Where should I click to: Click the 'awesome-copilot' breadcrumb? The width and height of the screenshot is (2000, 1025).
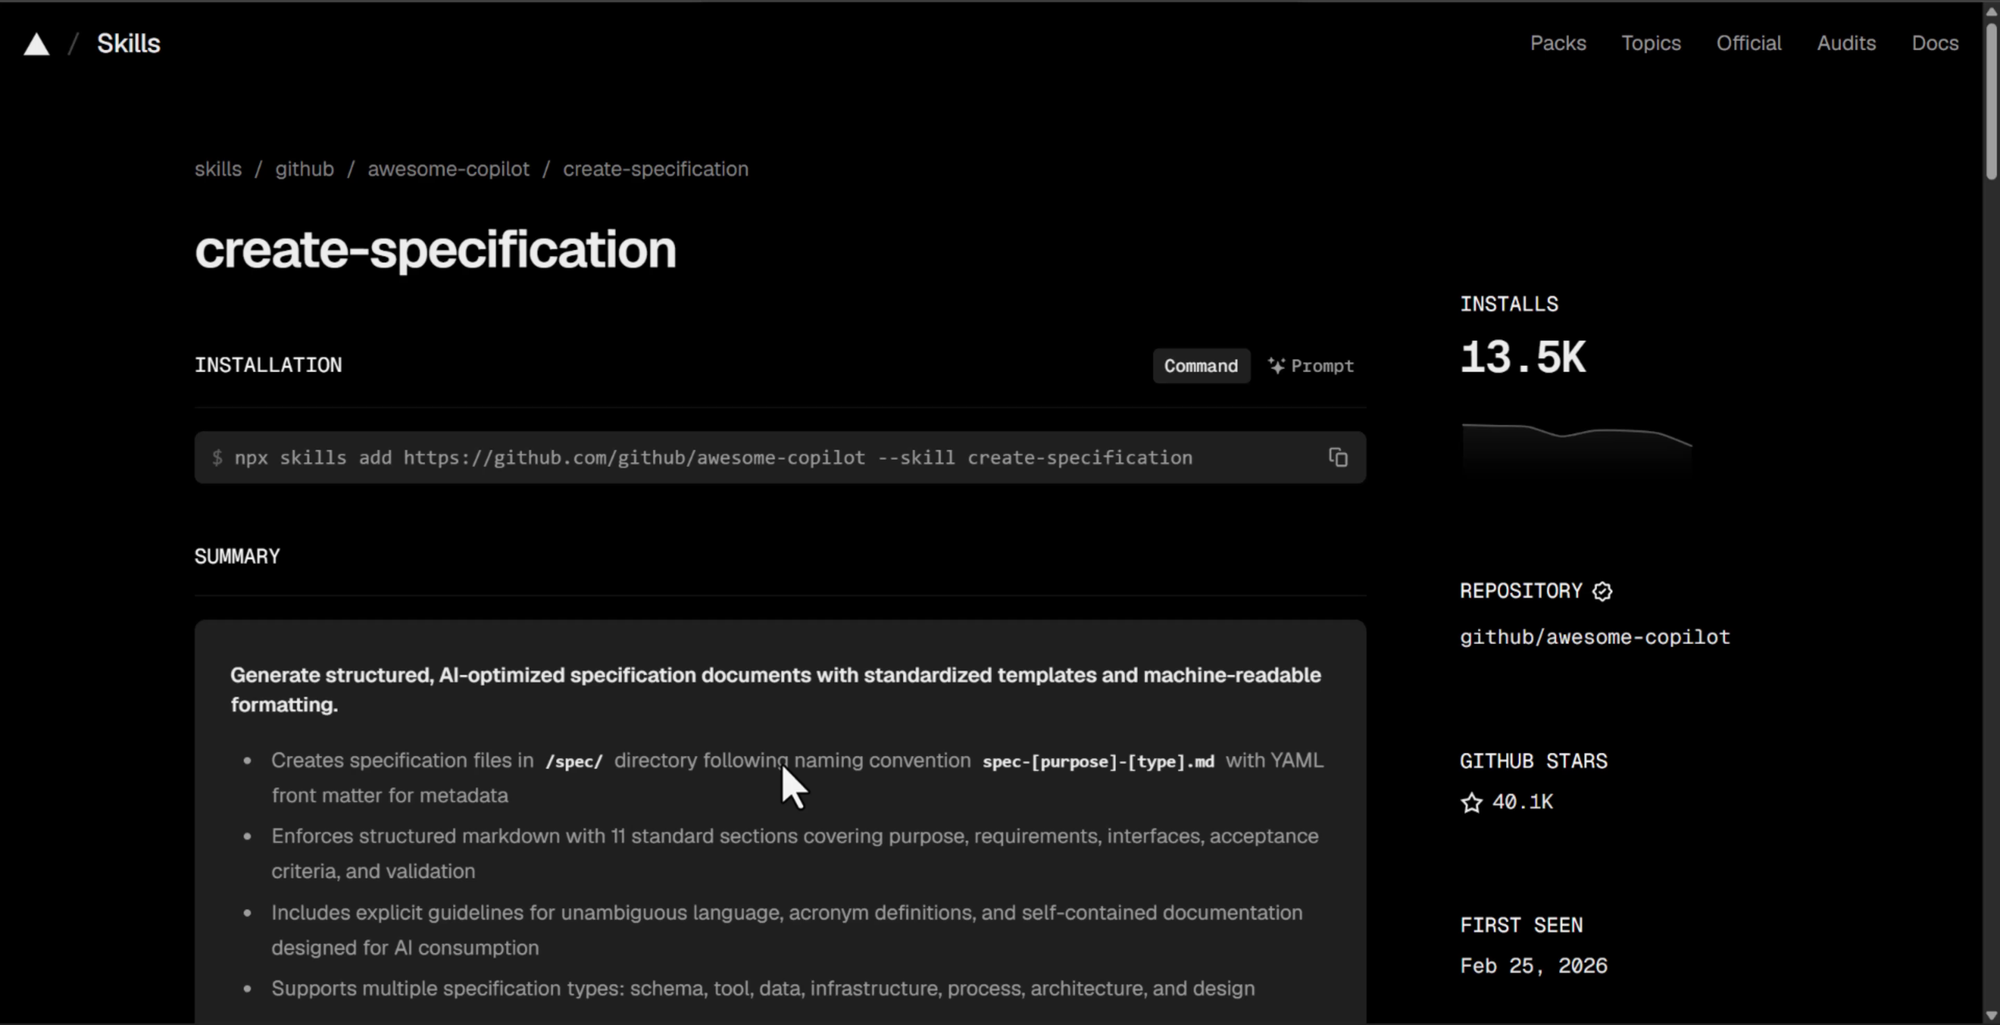[448, 169]
